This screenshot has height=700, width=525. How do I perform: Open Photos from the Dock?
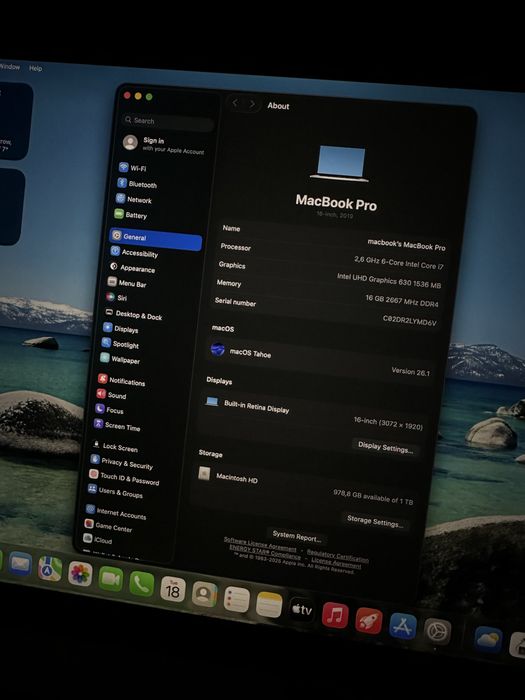[x=80, y=574]
